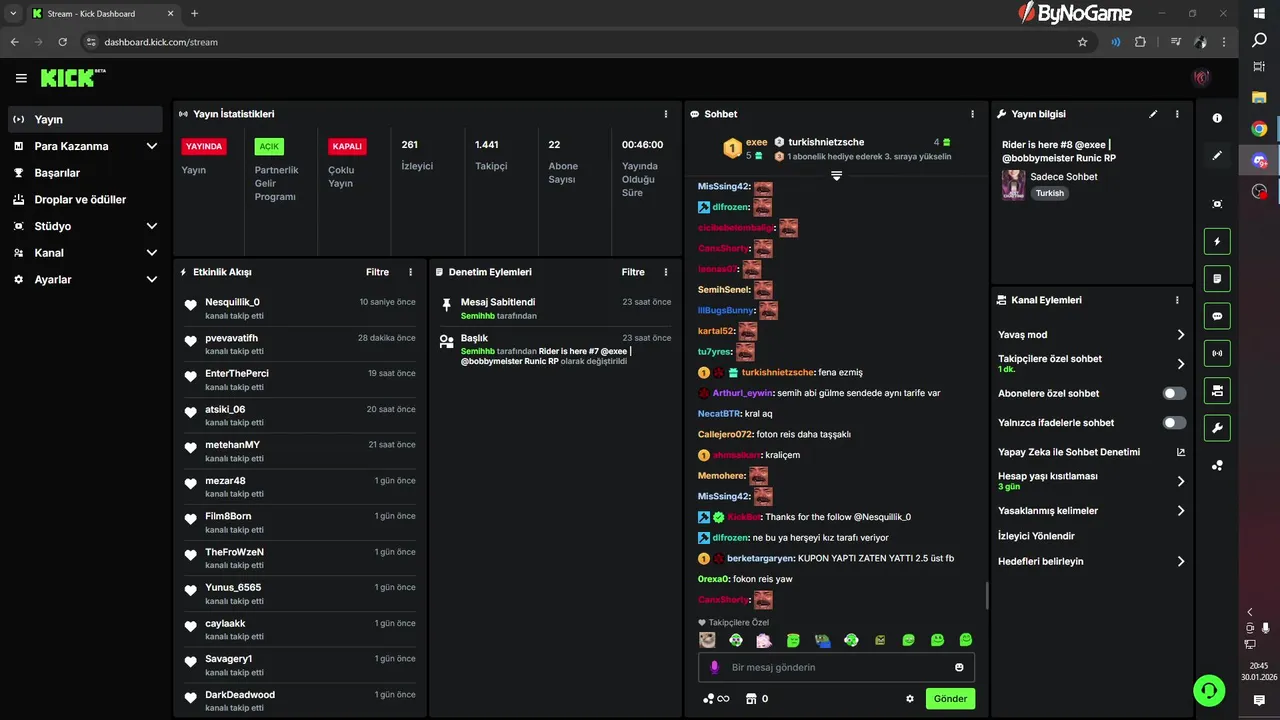Click the chat bubble icon in right toolbar
Screen dimensions: 1280x720
tap(1217, 316)
